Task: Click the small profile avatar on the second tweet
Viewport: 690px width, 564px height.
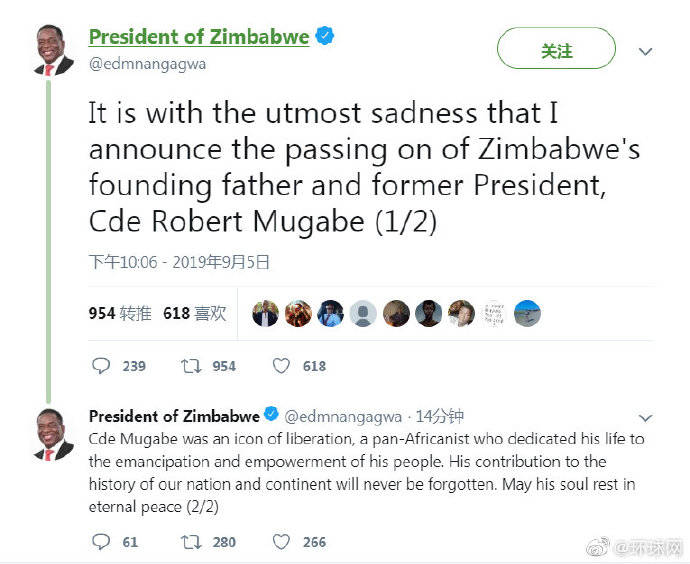Action: 52,434
